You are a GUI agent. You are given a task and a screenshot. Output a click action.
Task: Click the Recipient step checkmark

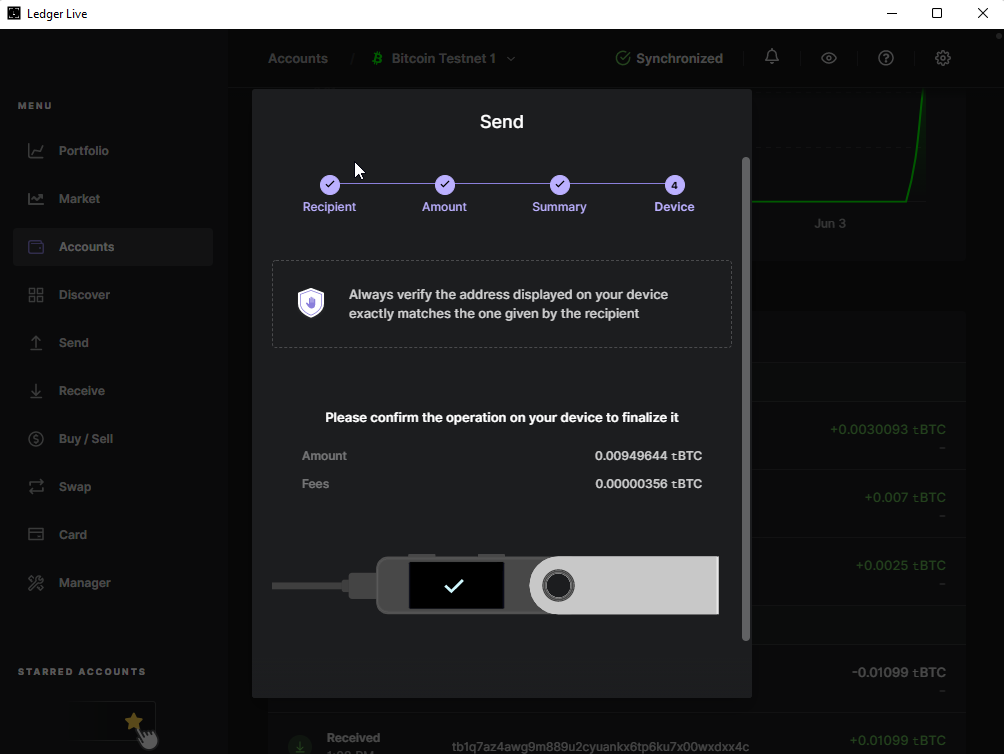tap(330, 185)
